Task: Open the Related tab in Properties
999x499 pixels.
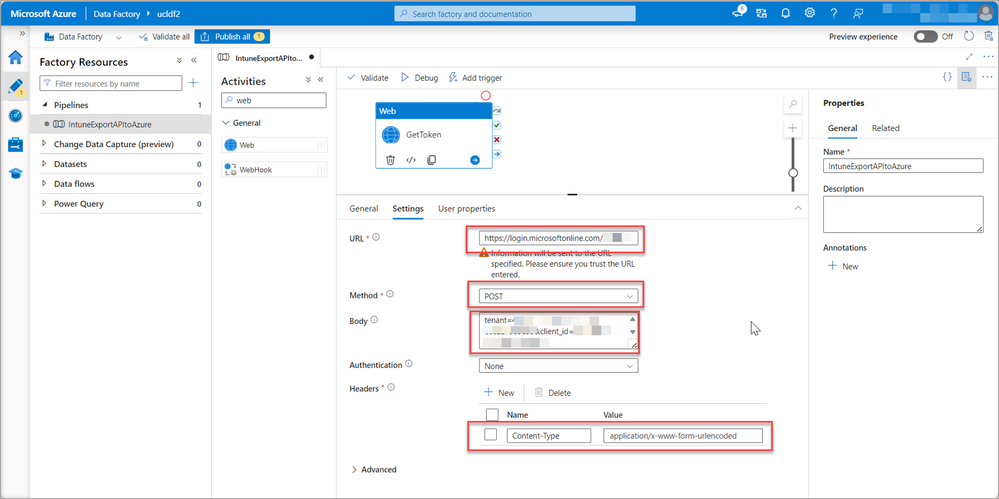Action: tap(886, 128)
